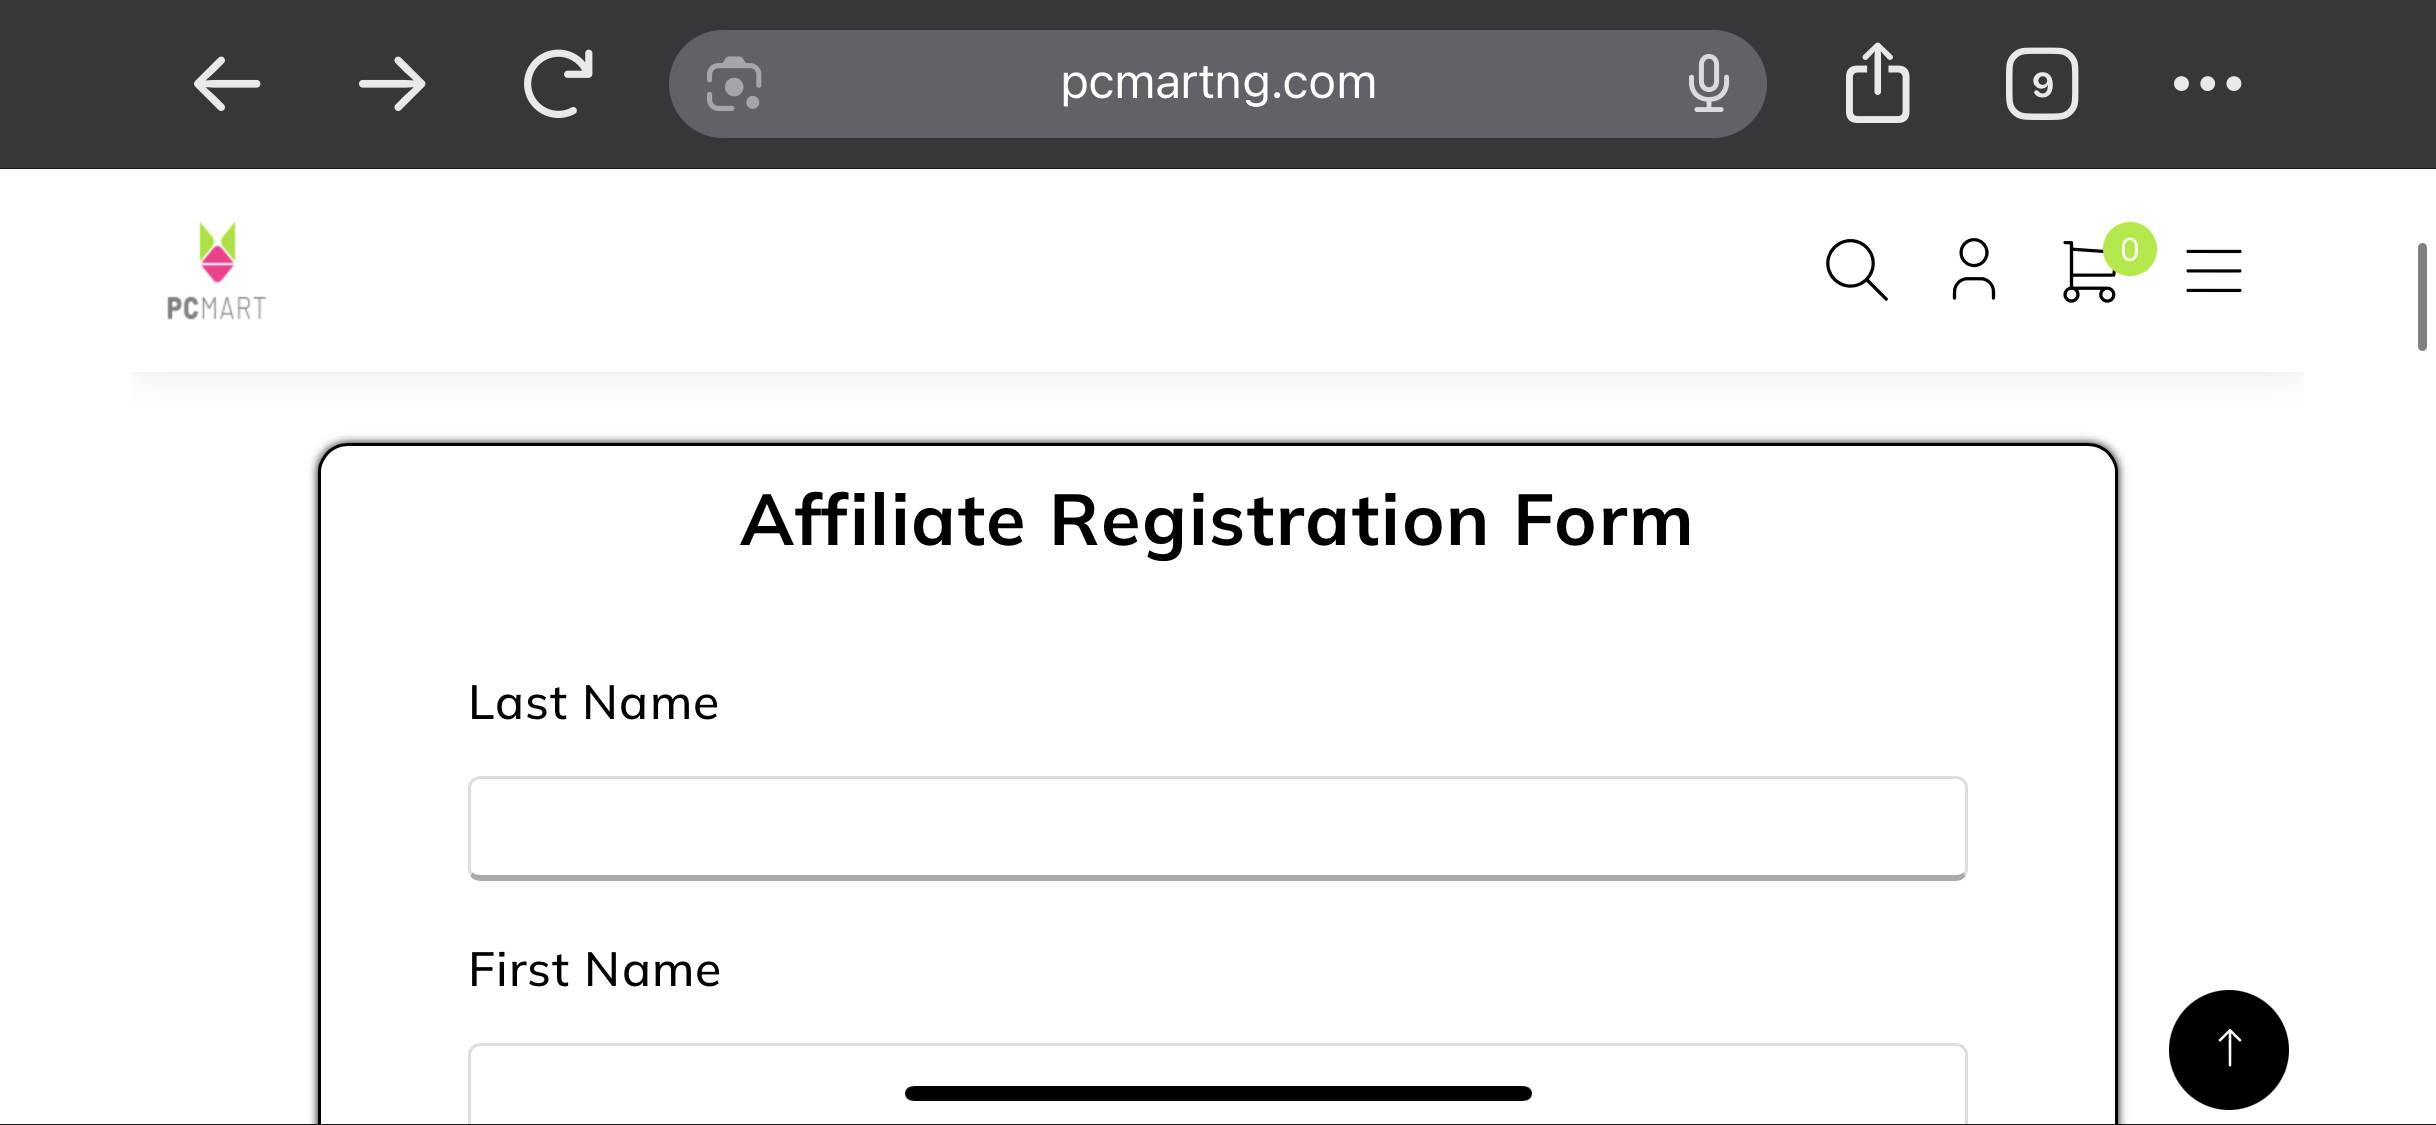This screenshot has height=1125, width=2436.
Task: Go forward with the browser forward arrow
Action: pyautogui.click(x=392, y=84)
